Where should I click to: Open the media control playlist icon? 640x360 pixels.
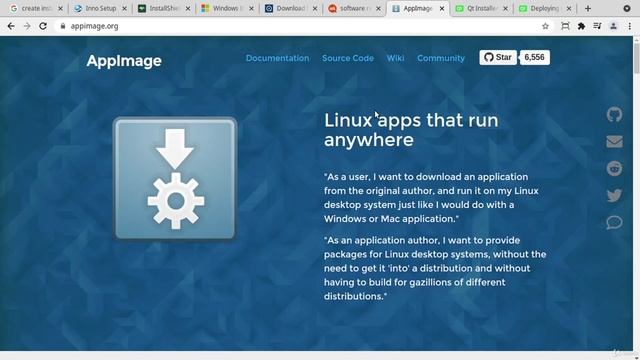coord(597,26)
